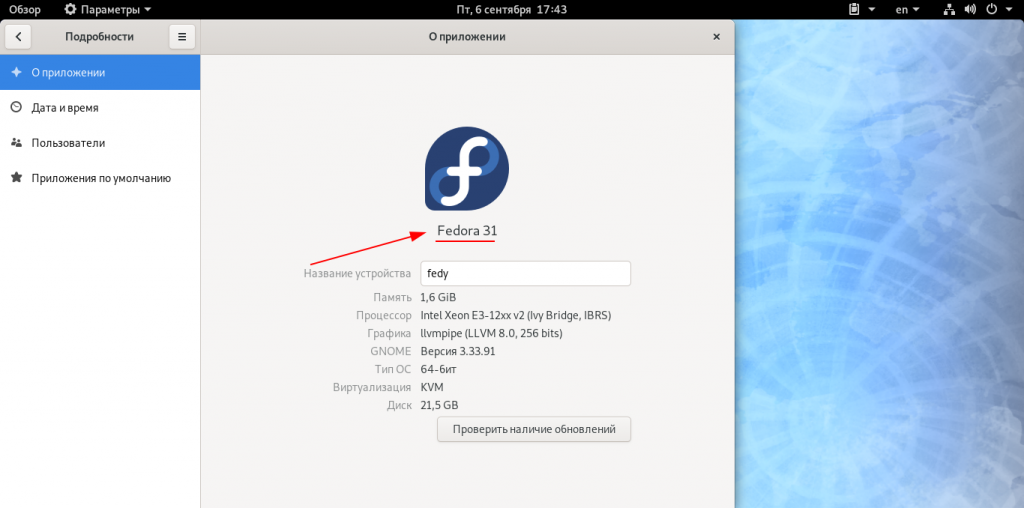Open the date and time clock in top bar
1024x508 pixels.
click(511, 9)
